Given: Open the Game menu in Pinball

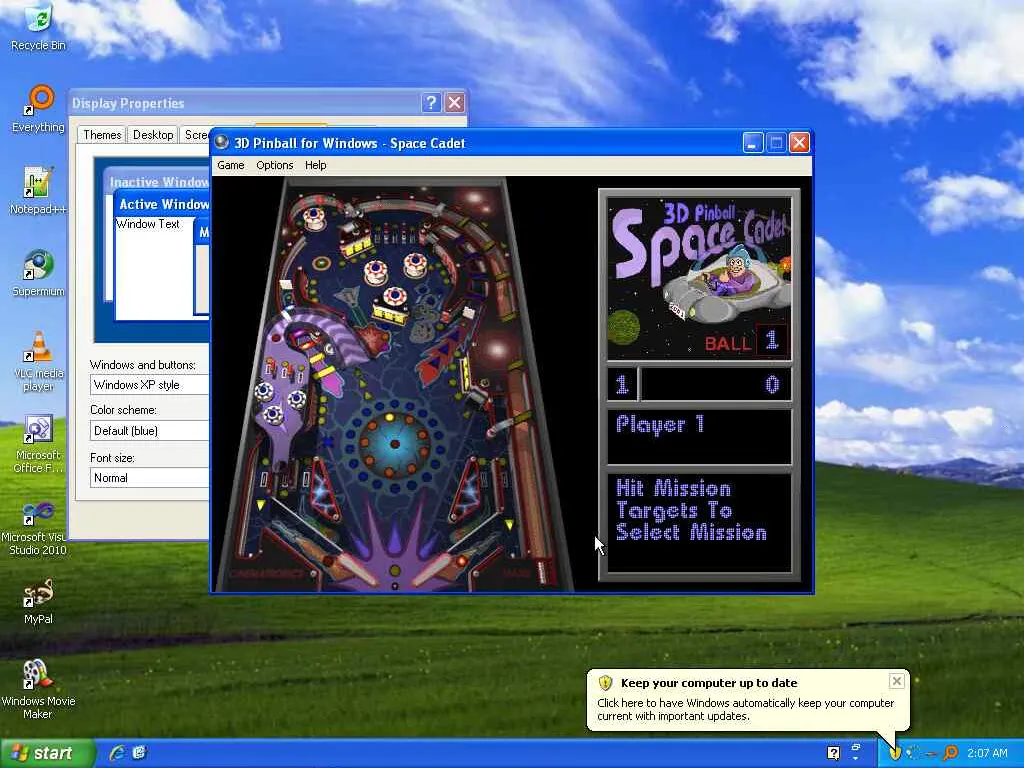Looking at the screenshot, I should (x=231, y=165).
